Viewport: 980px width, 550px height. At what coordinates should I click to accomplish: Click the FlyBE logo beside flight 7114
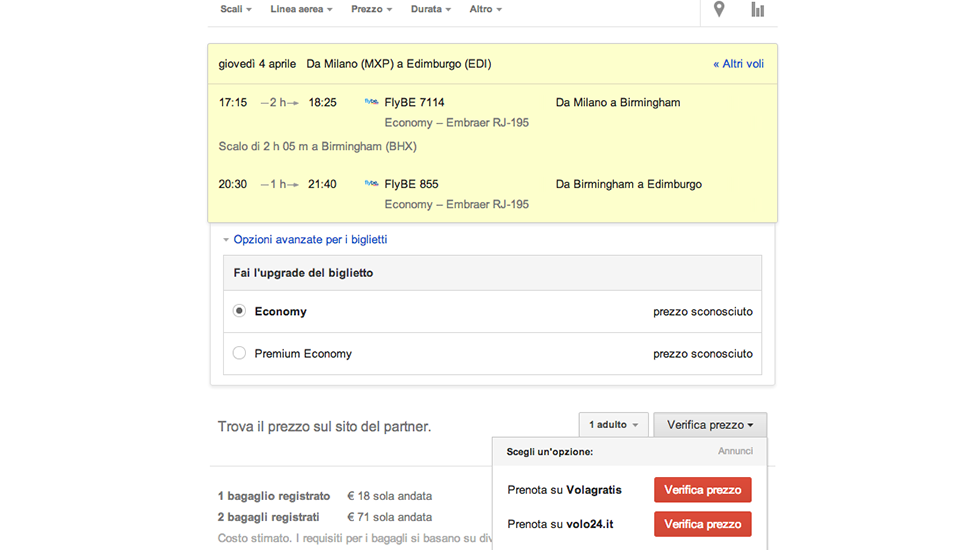click(372, 102)
